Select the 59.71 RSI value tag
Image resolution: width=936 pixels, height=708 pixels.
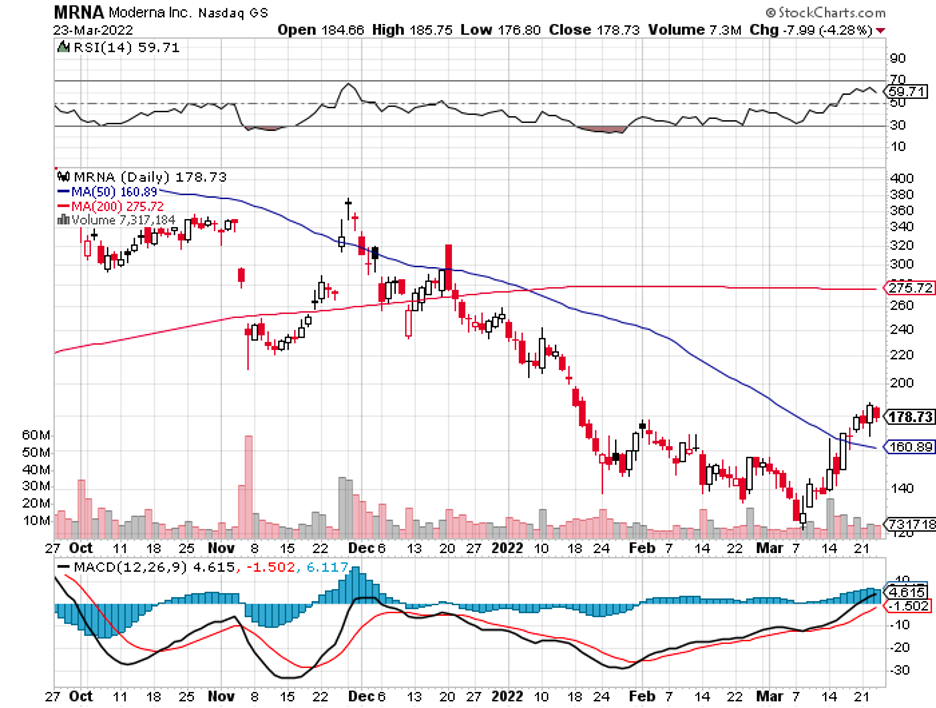tap(909, 90)
